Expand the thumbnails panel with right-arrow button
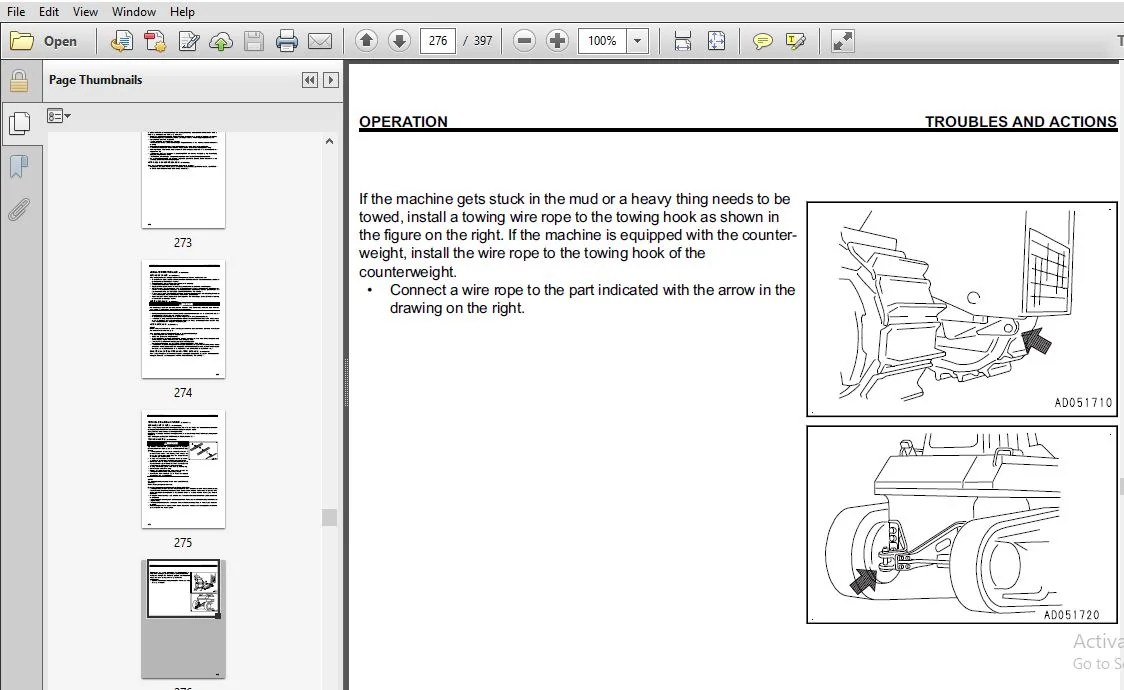The height and width of the screenshot is (690, 1124). (330, 80)
